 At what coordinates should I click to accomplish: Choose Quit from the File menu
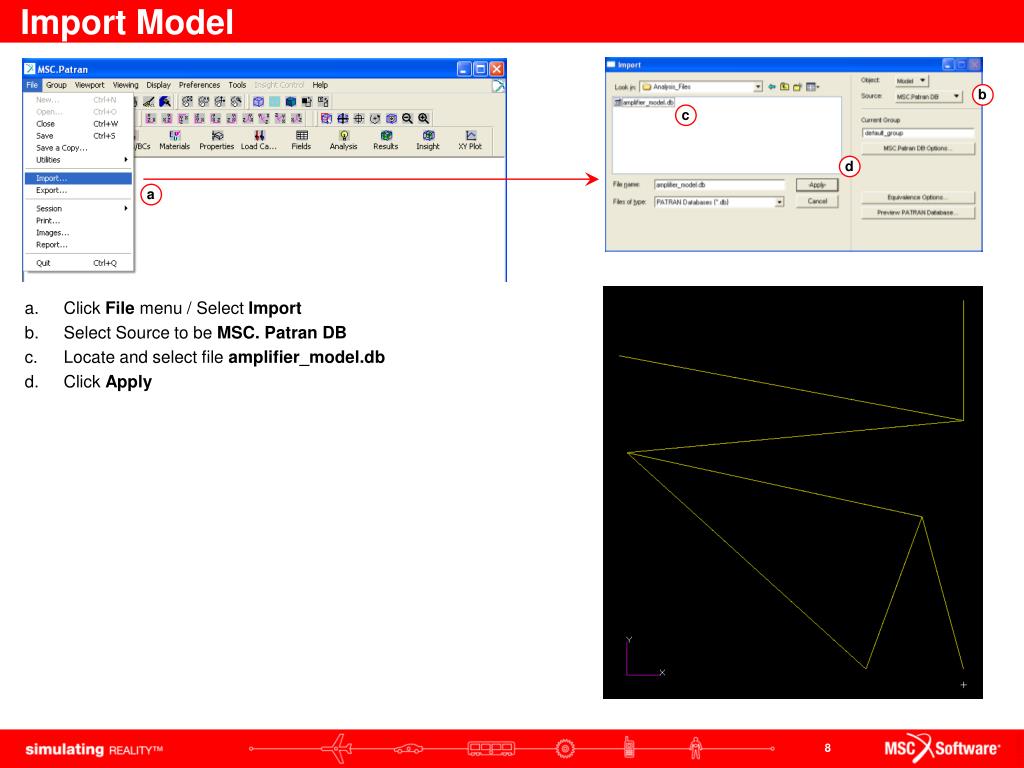78,263
